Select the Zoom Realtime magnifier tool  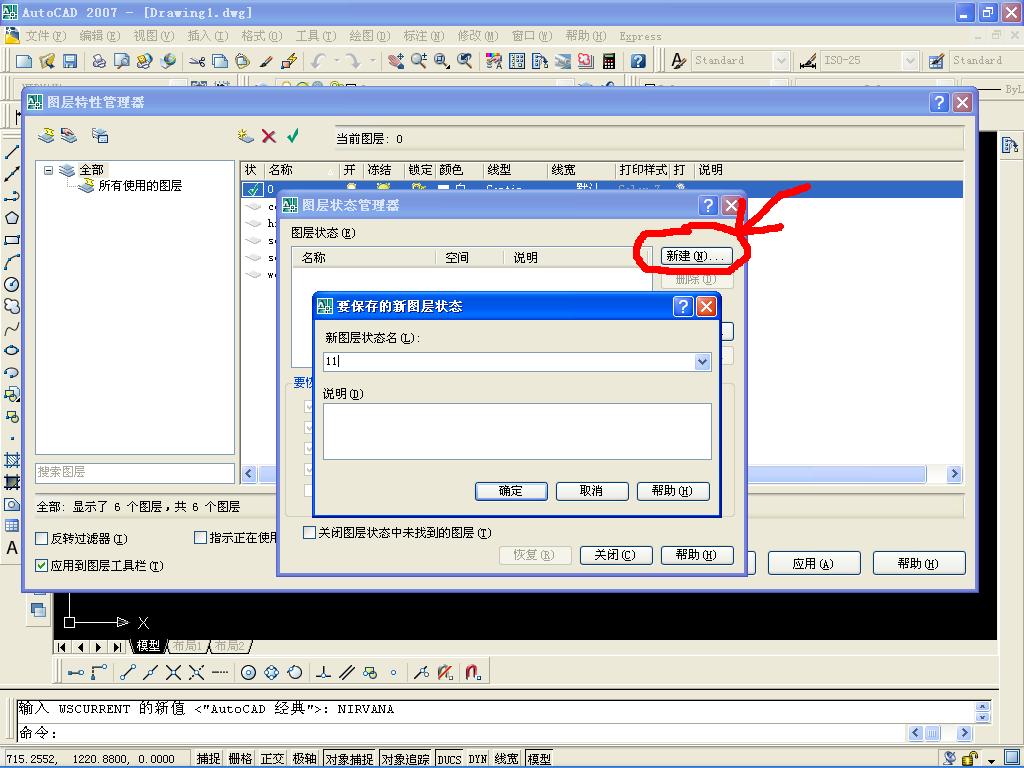419,61
